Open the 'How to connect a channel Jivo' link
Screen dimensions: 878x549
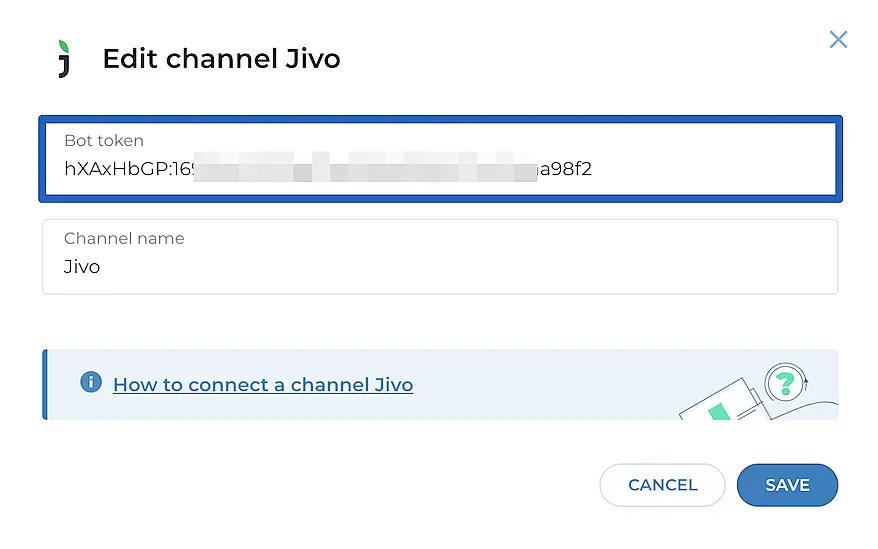pos(263,385)
